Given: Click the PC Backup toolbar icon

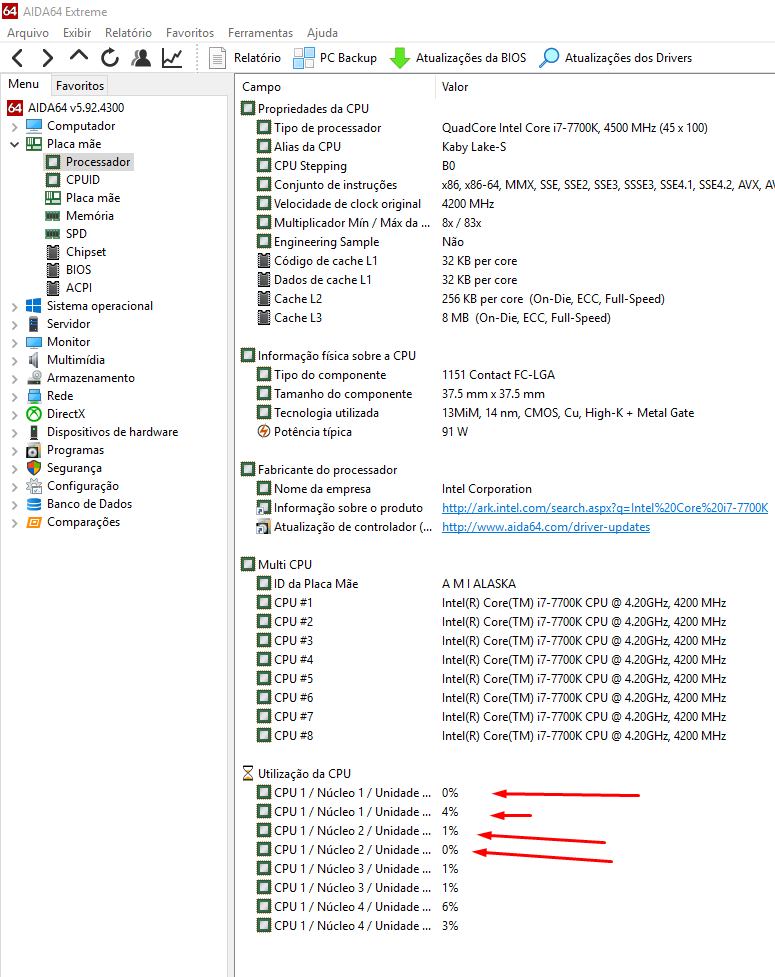Looking at the screenshot, I should (x=304, y=58).
